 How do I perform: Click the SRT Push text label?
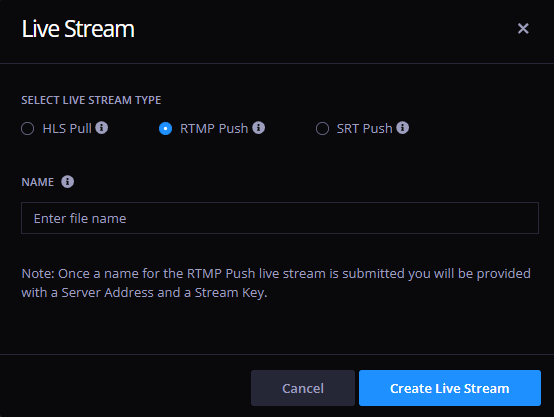click(364, 129)
